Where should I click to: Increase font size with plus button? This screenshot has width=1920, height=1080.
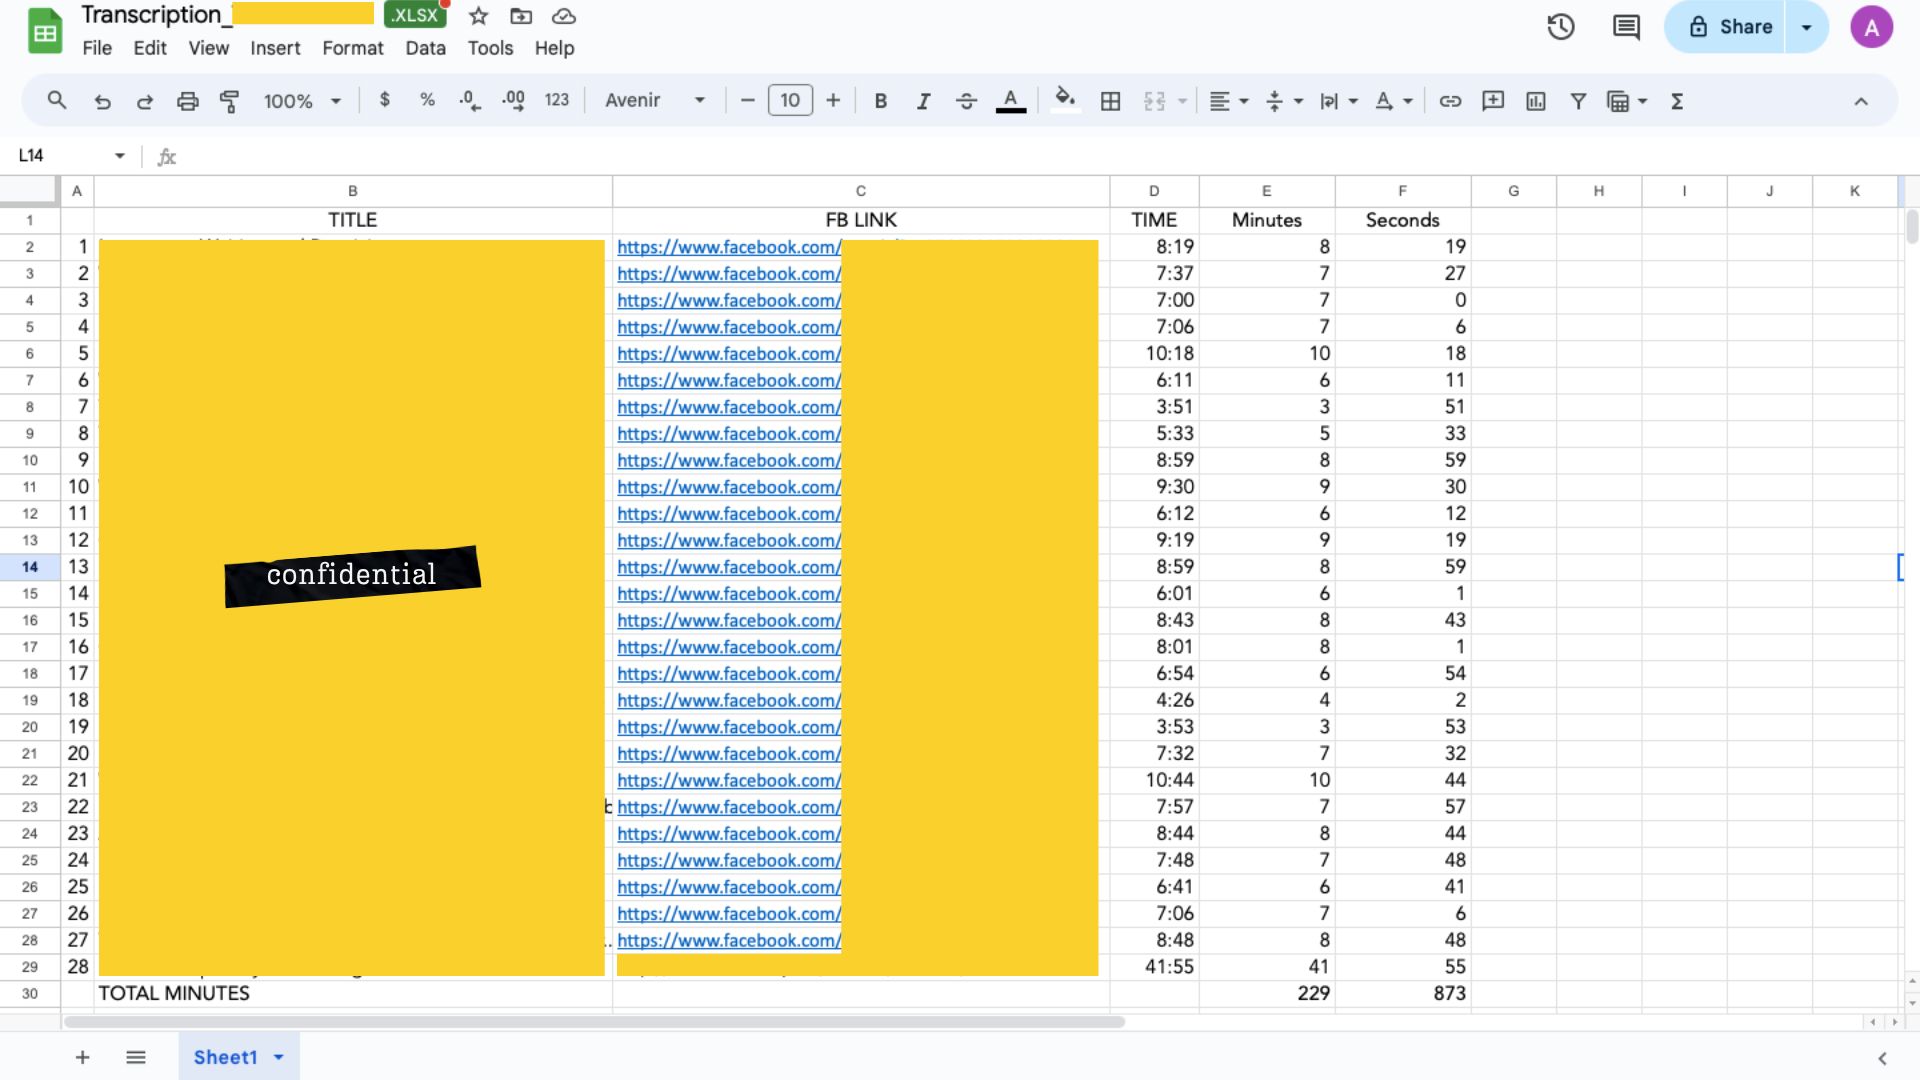tap(833, 100)
